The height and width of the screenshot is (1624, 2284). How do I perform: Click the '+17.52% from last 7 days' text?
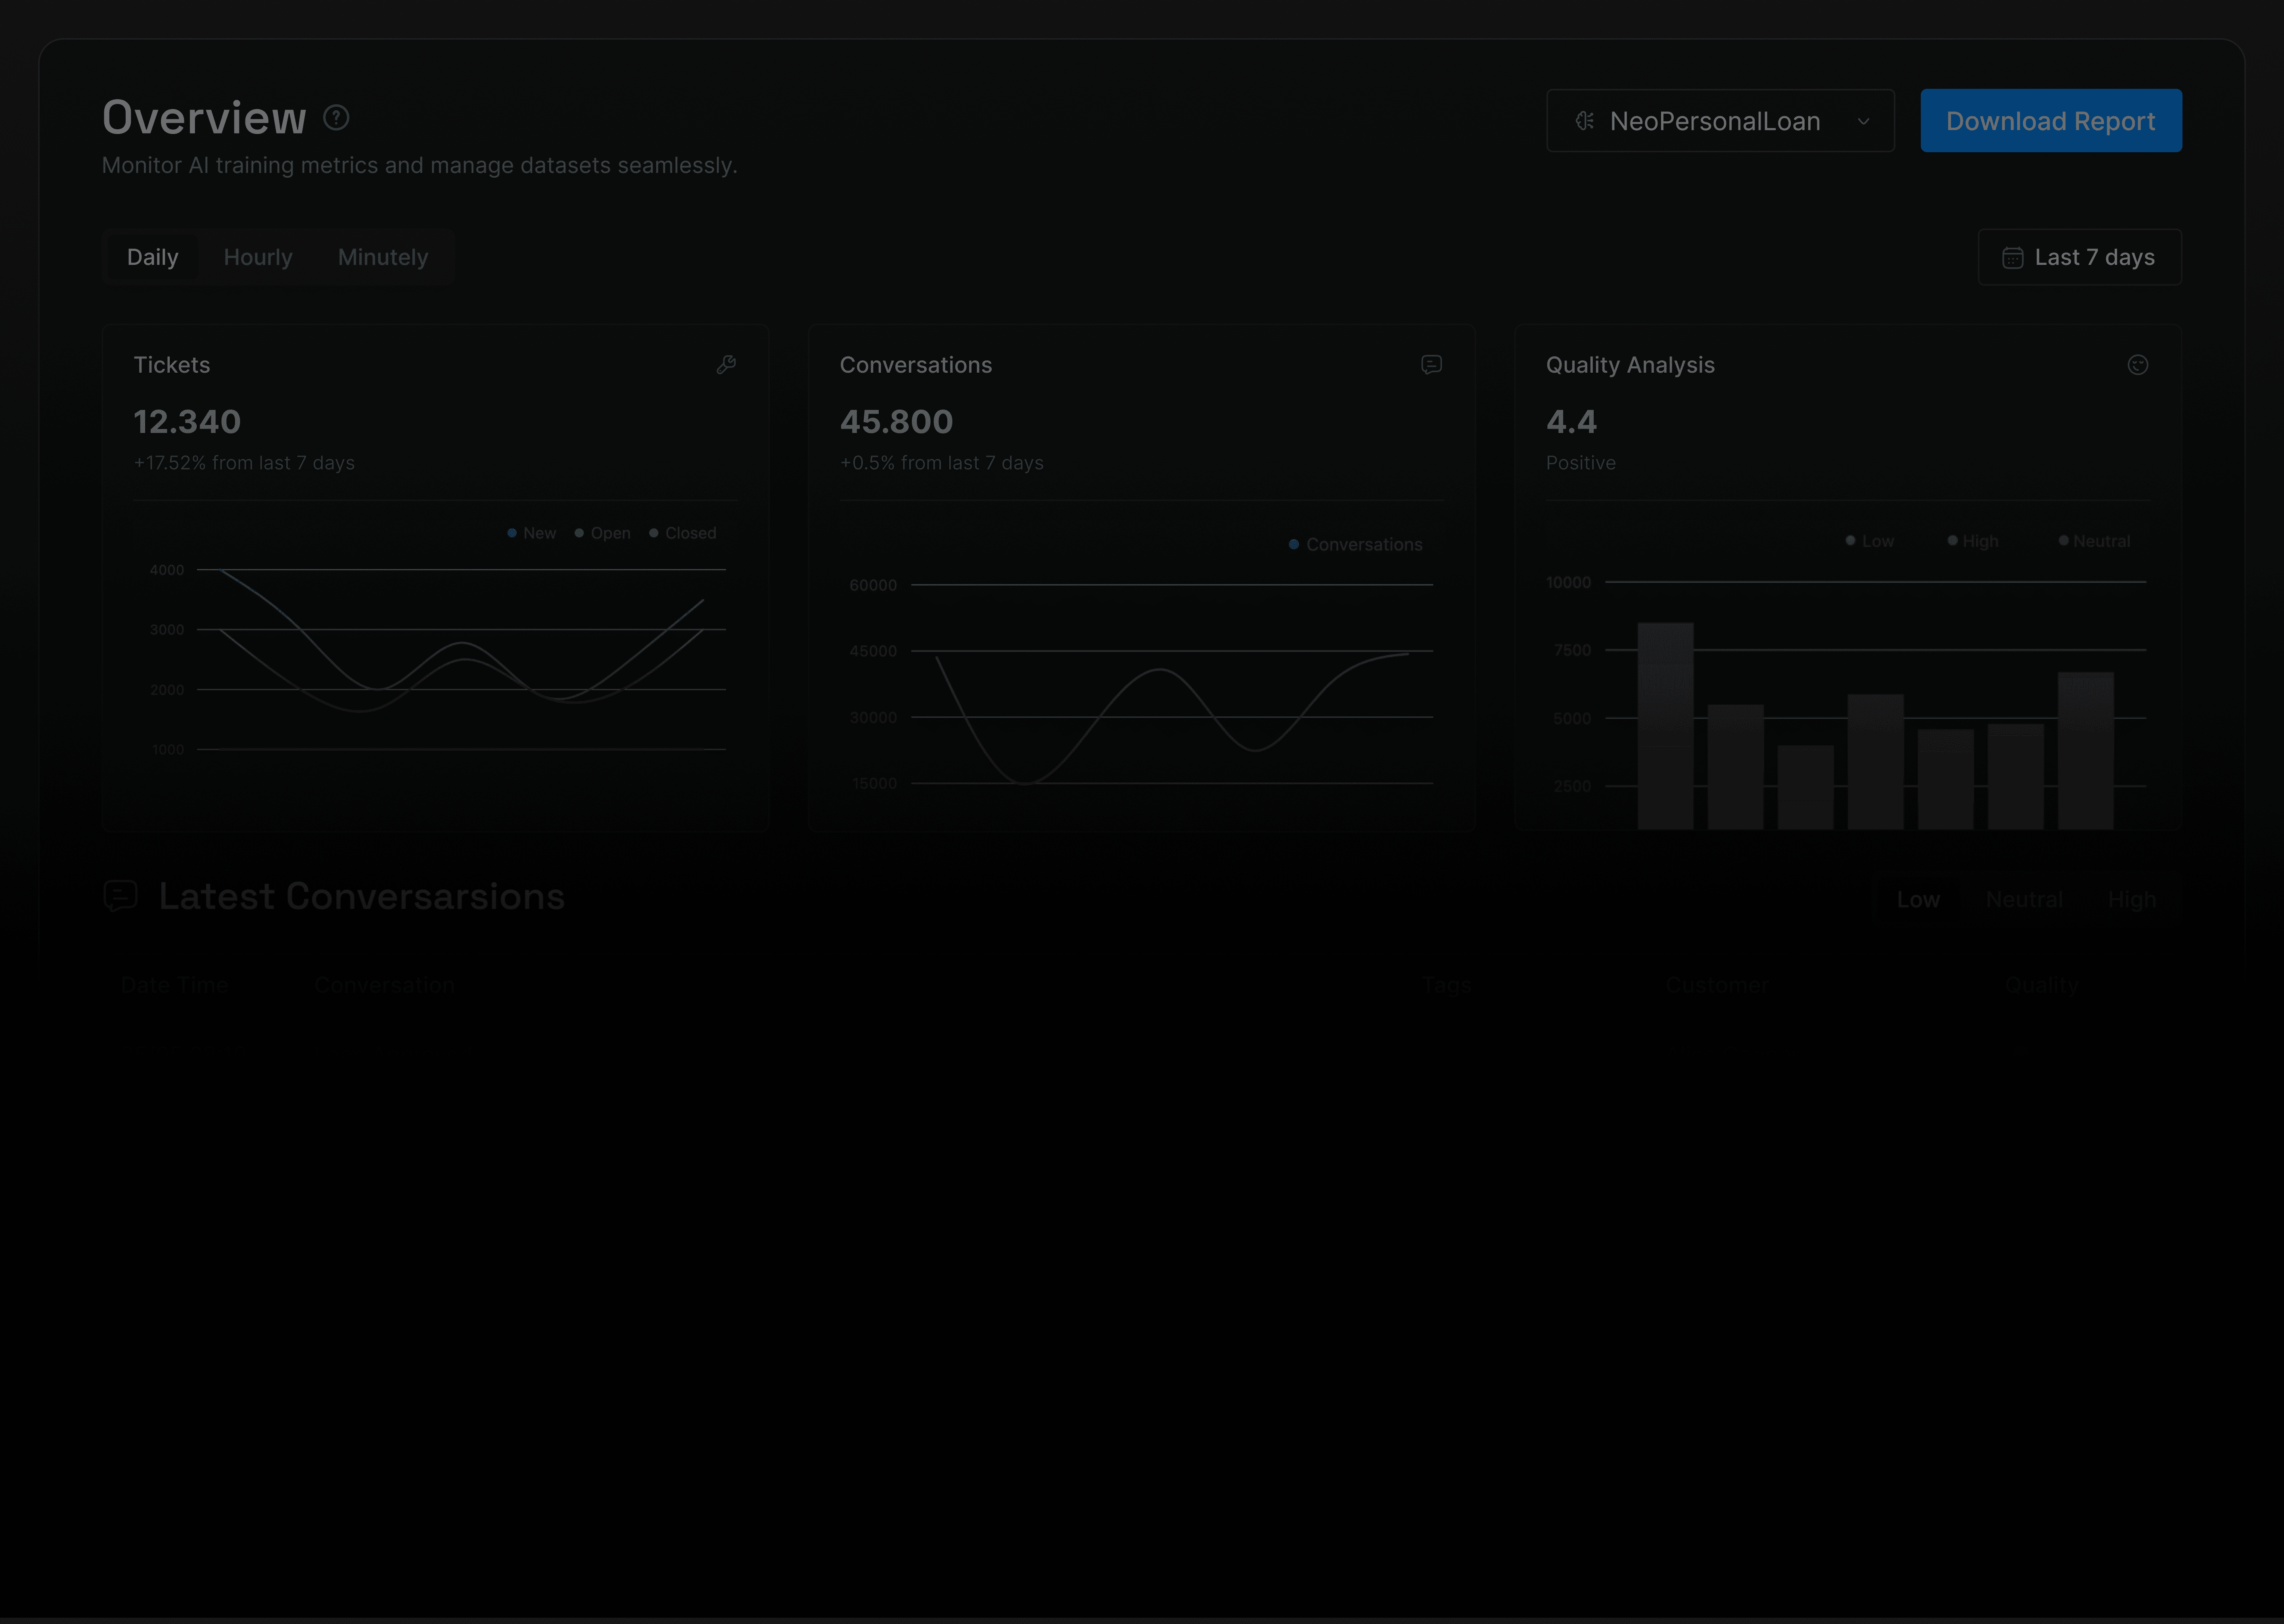coord(244,463)
